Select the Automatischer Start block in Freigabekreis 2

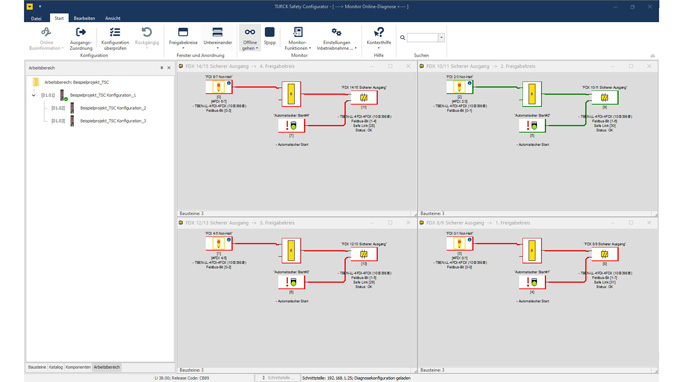(532, 126)
